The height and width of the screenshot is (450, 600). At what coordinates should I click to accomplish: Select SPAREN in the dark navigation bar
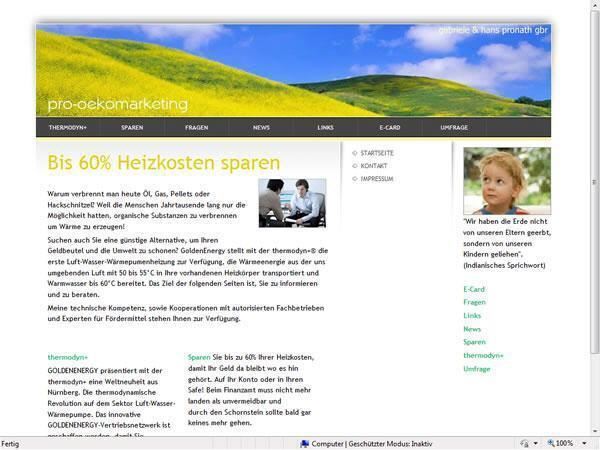click(133, 128)
